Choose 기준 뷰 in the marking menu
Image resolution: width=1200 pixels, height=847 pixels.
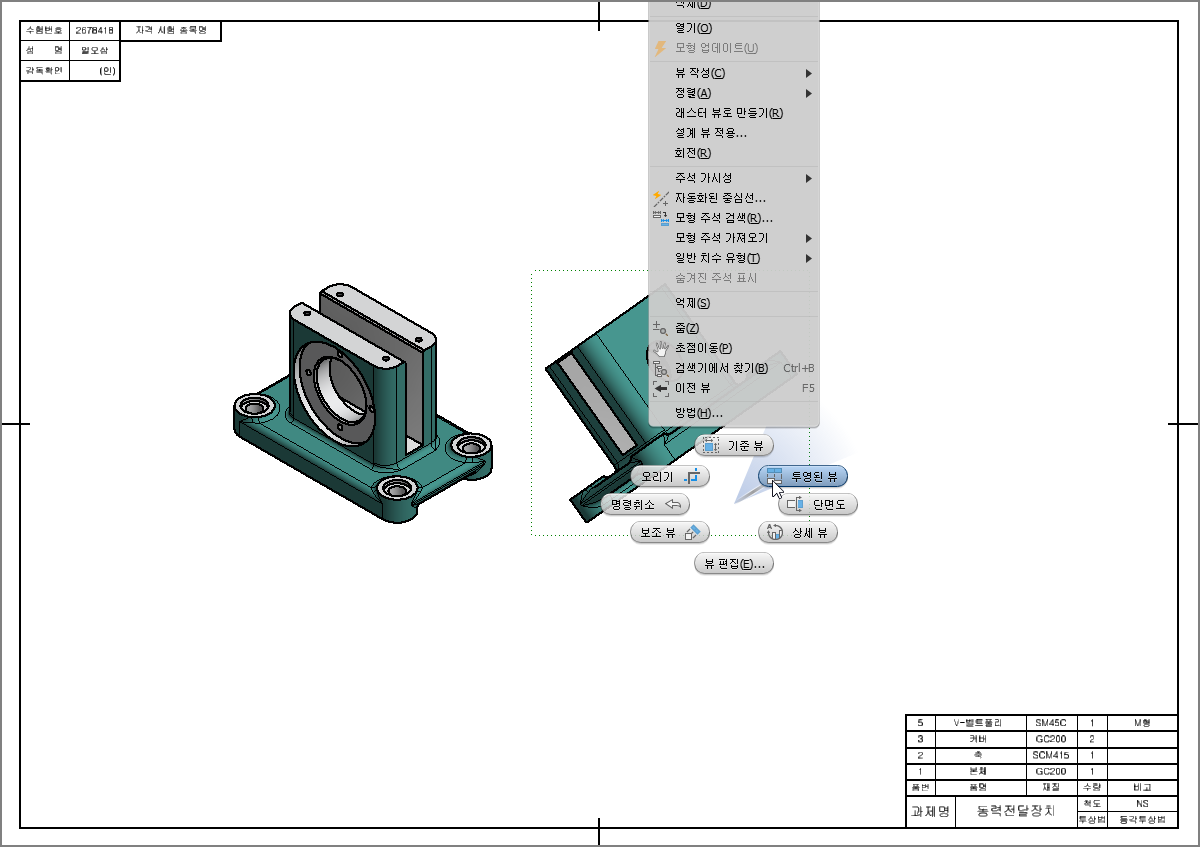(x=734, y=446)
